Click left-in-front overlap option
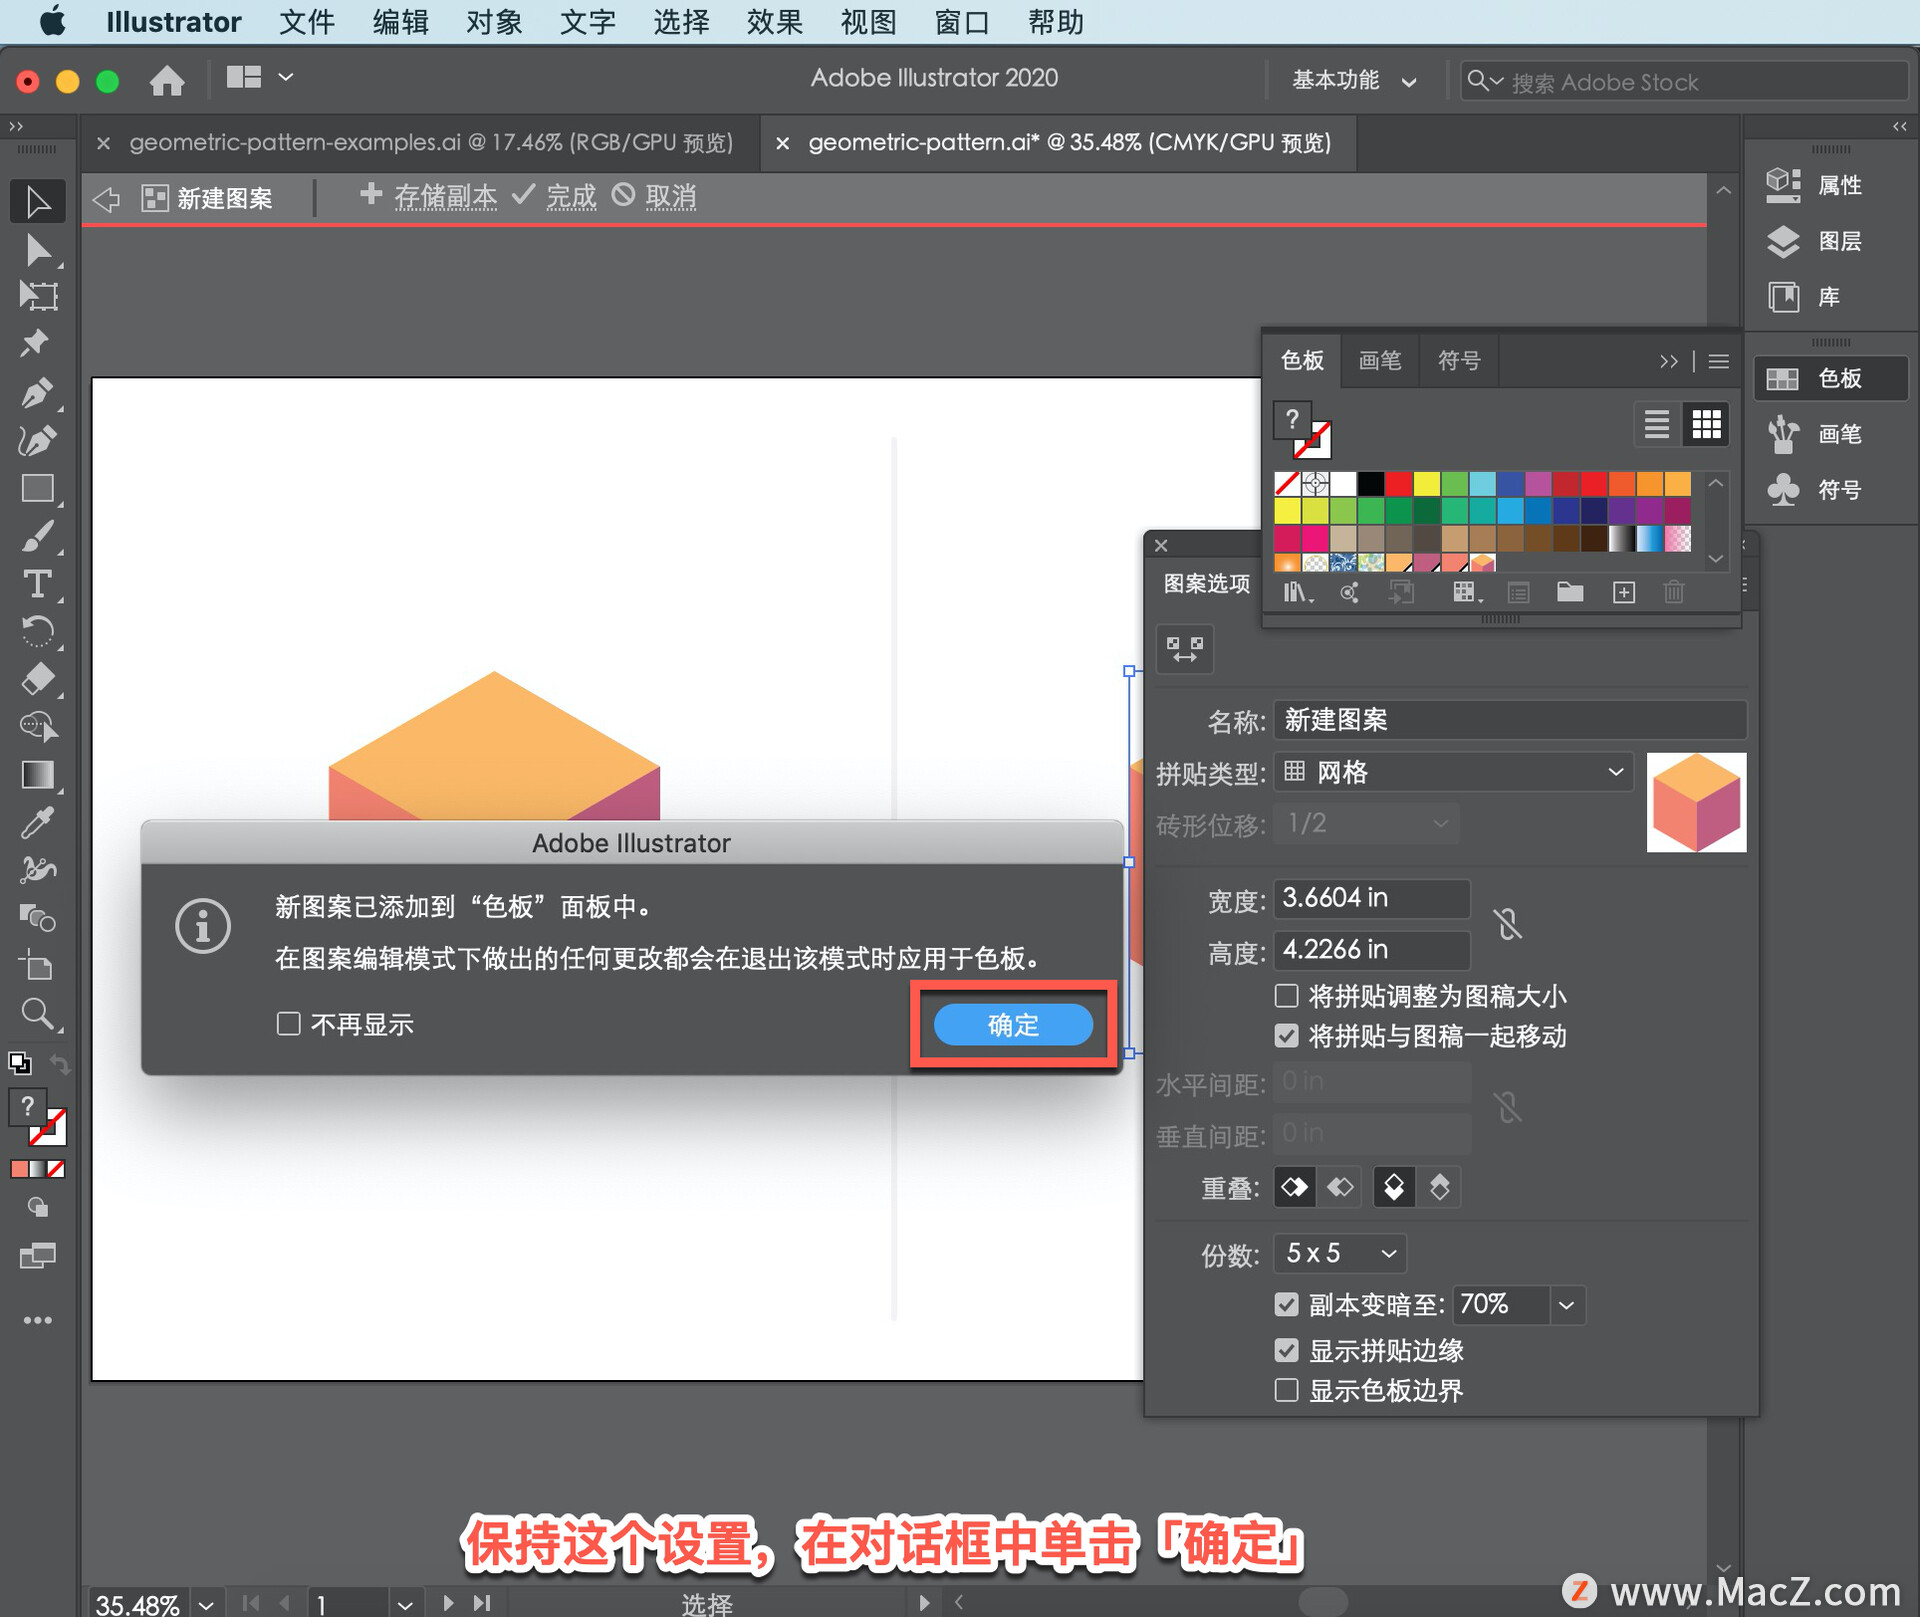Image resolution: width=1920 pixels, height=1617 pixels. [1294, 1188]
